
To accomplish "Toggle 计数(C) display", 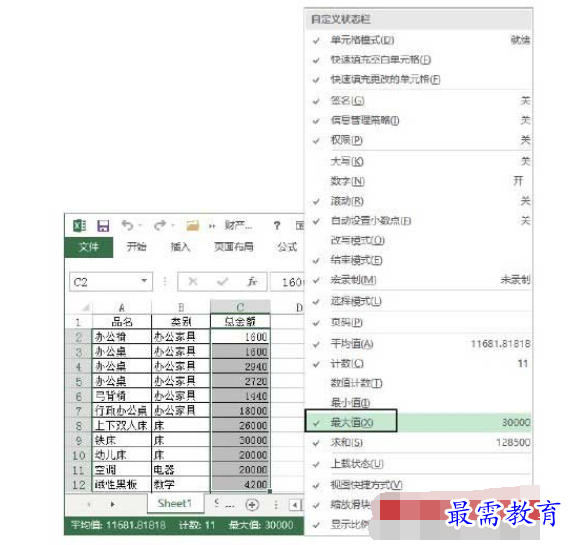I will (418, 364).
